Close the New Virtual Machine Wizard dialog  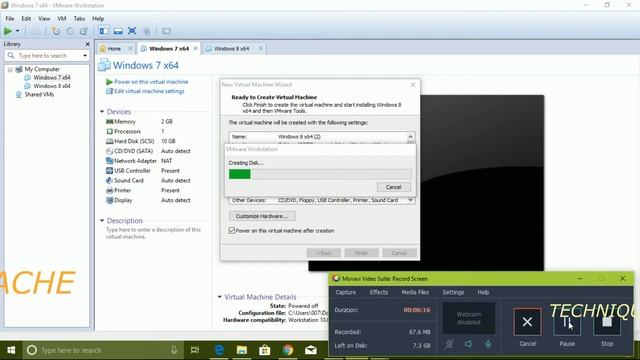(x=413, y=84)
